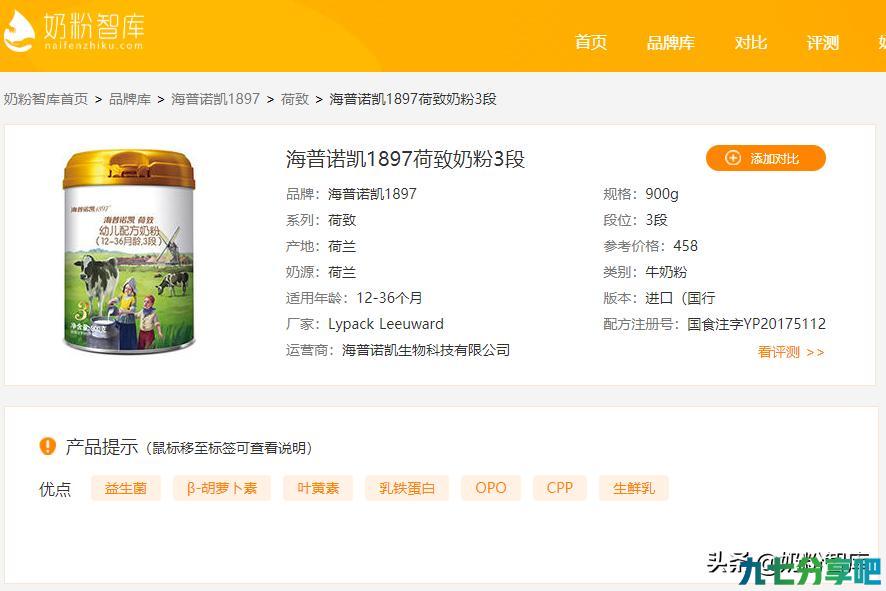The image size is (886, 591).
Task: Open the 品牌库 navigation menu item
Action: point(671,42)
